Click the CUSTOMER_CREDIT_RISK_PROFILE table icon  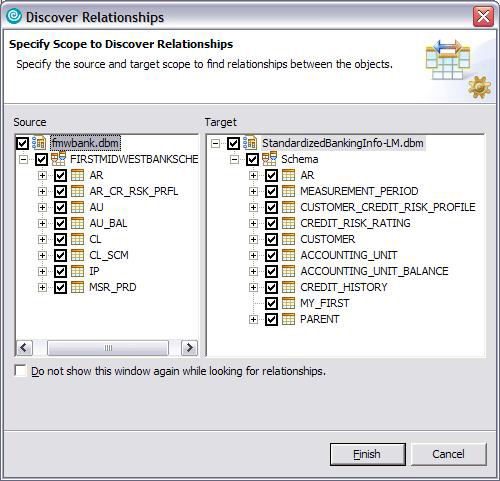[289, 207]
